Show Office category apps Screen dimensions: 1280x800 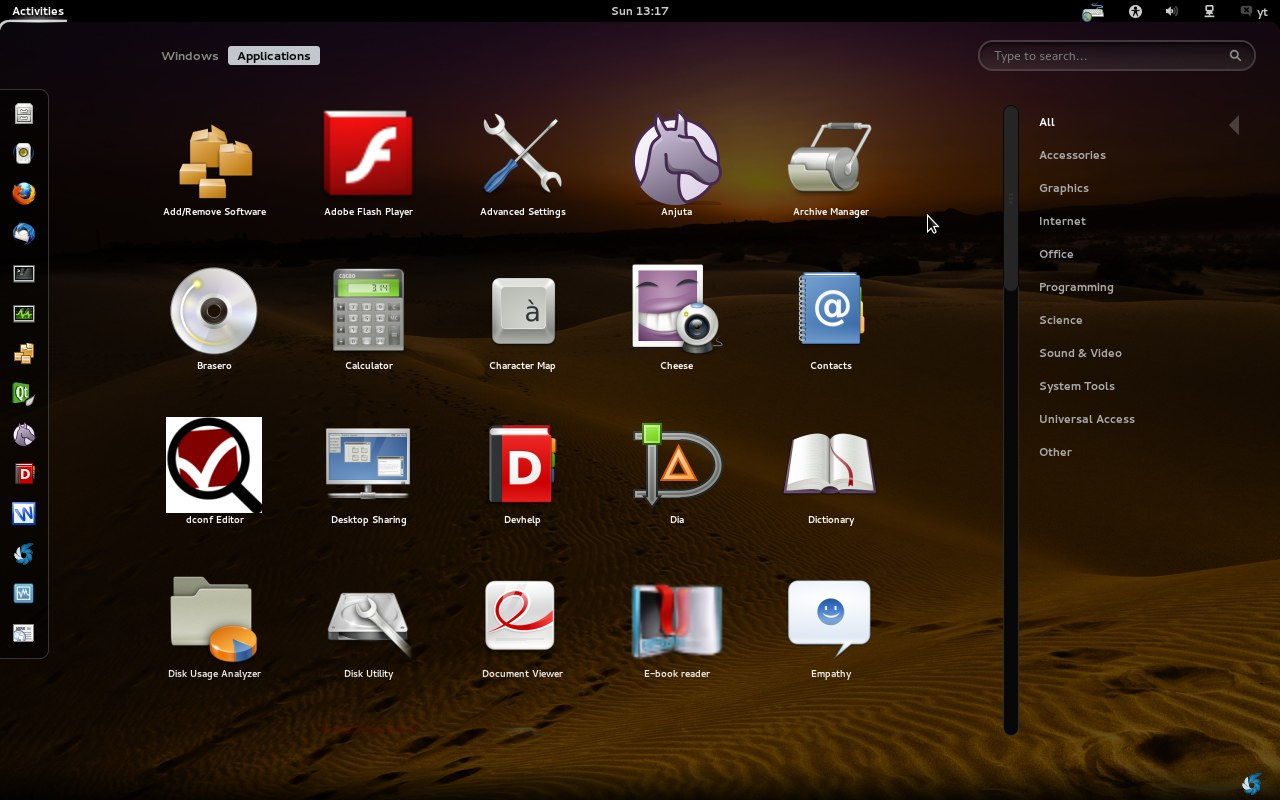[x=1056, y=254]
